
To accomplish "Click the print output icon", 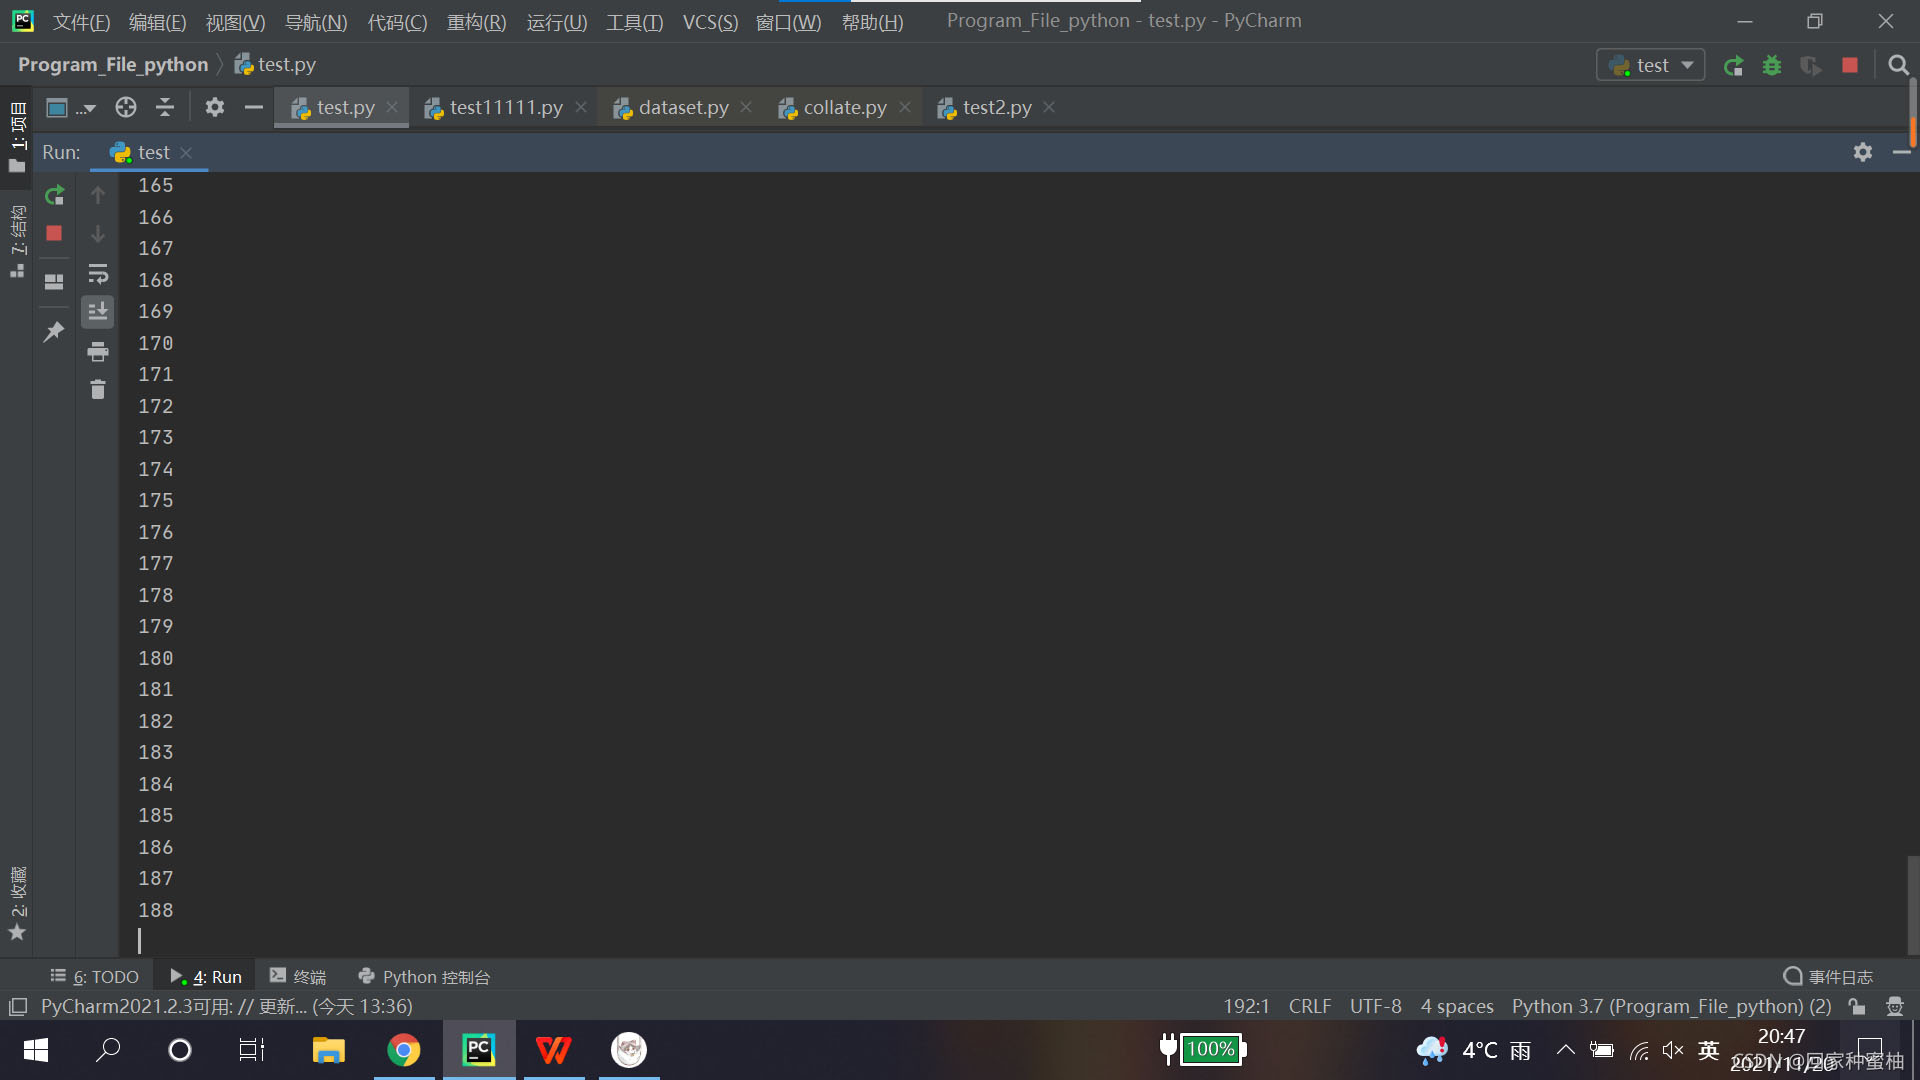I will click(98, 351).
